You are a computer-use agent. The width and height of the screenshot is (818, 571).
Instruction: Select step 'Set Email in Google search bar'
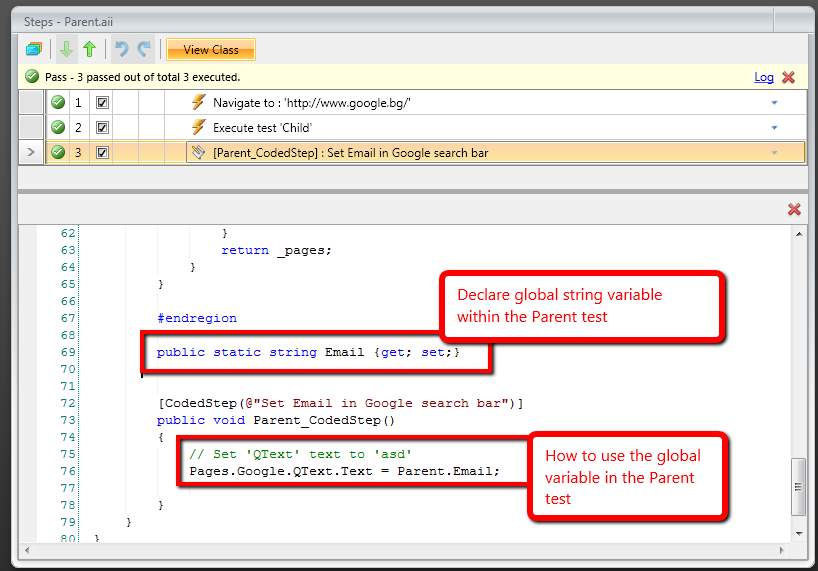pos(350,153)
